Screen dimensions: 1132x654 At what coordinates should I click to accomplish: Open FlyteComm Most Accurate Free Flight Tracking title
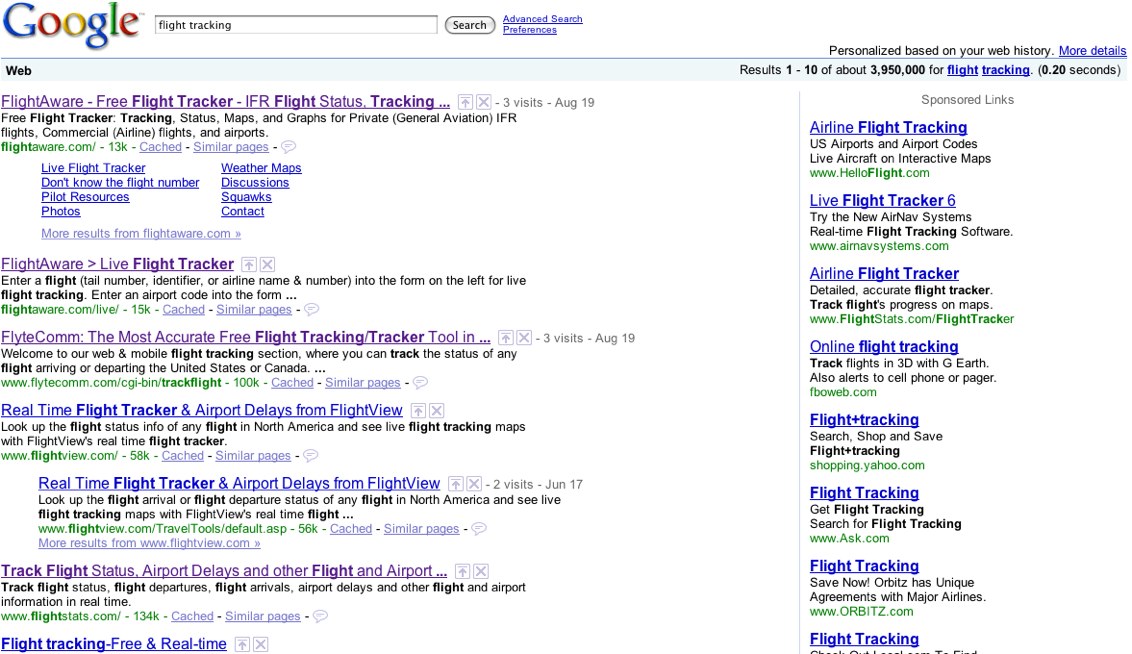click(x=245, y=337)
